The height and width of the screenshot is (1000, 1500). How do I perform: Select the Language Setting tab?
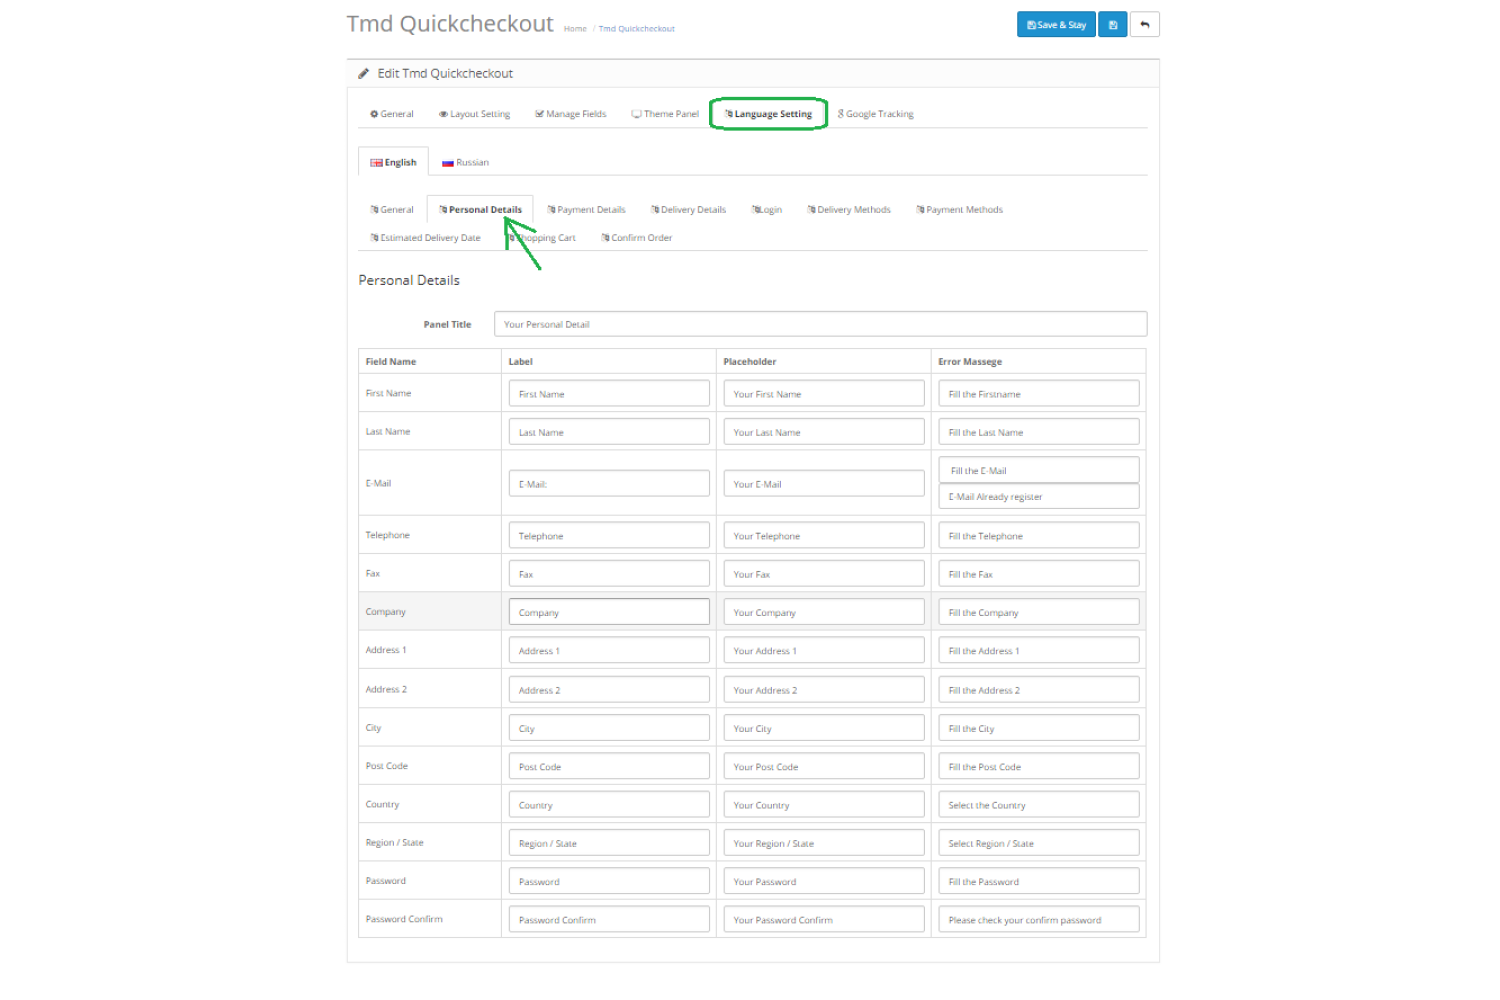pos(768,114)
